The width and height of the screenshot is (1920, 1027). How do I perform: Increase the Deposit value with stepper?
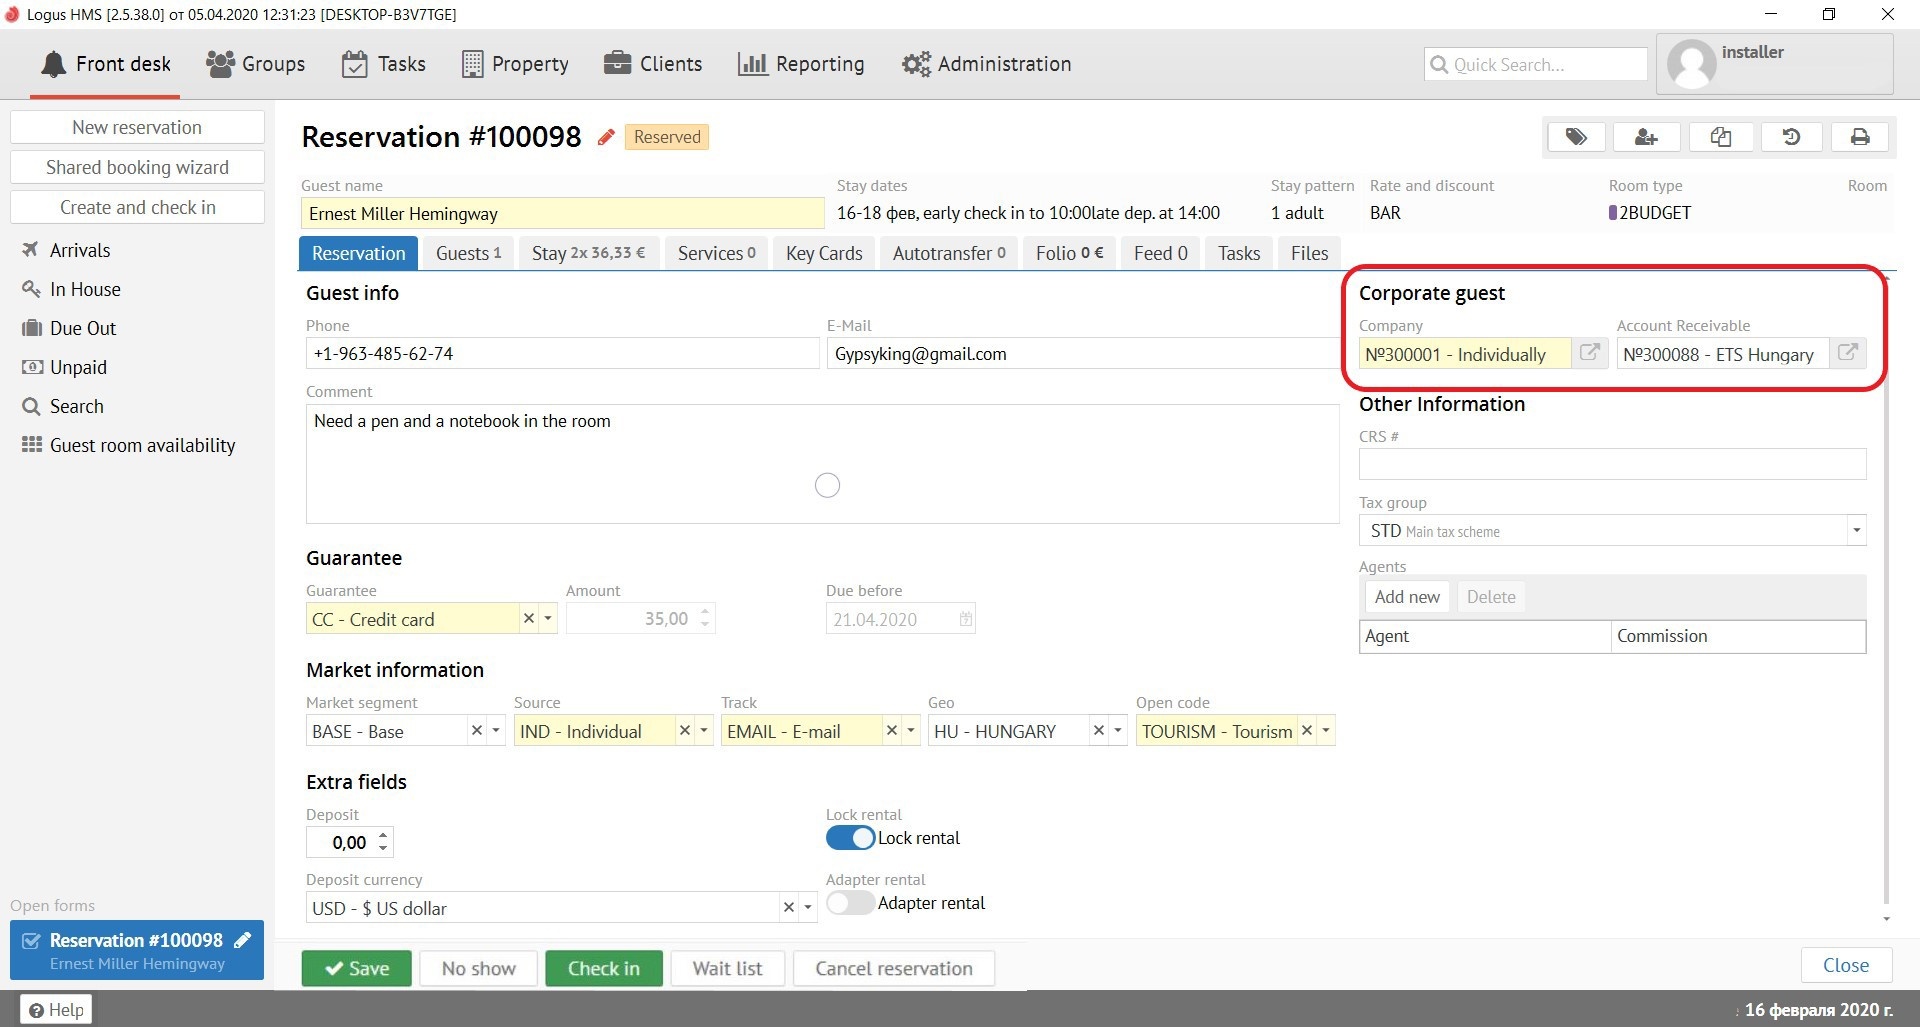[383, 835]
